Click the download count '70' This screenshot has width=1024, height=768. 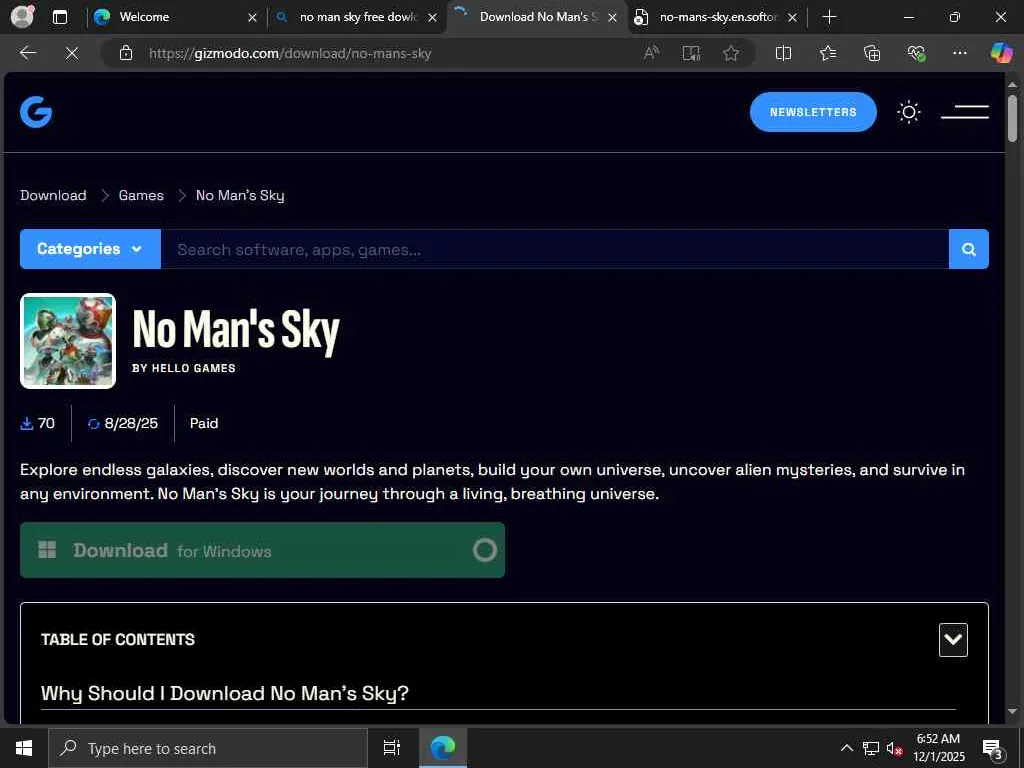click(46, 423)
